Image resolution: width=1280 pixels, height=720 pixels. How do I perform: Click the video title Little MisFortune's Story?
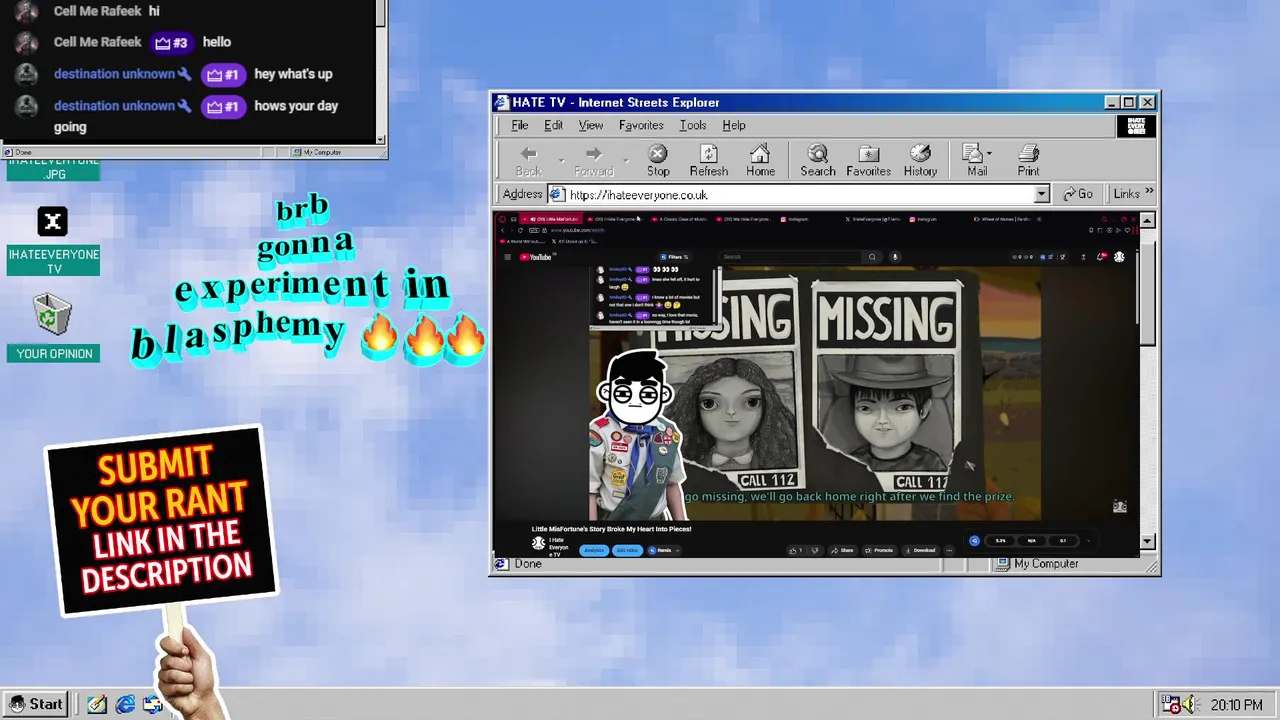click(611, 529)
